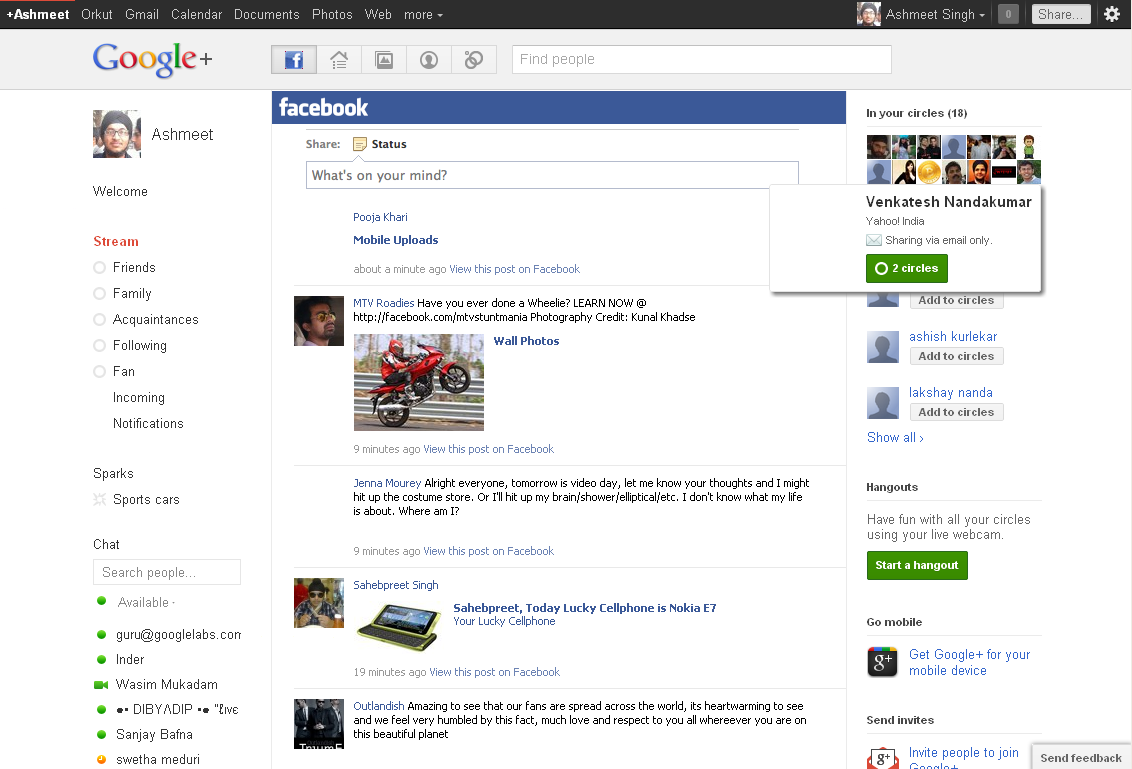Add ashish kurlekar to circles
This screenshot has height=769, width=1132.
click(x=956, y=356)
